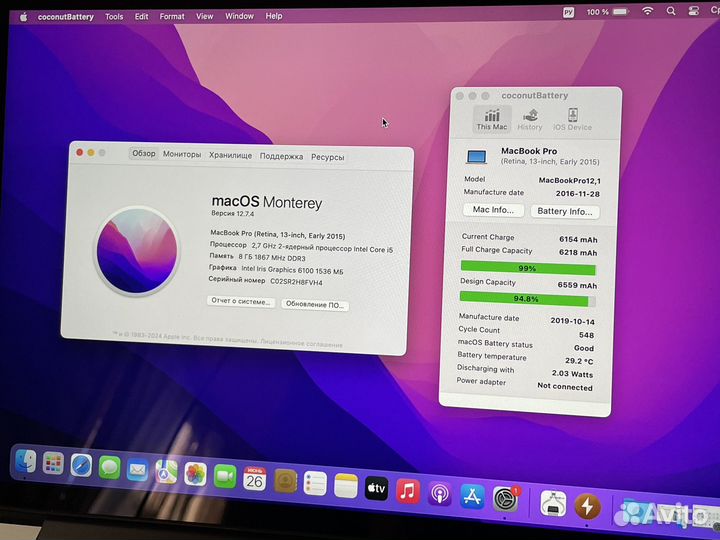Viewport: 720px width, 540px height.
Task: Click Battery temperature 29.2 °C value
Action: tap(579, 361)
